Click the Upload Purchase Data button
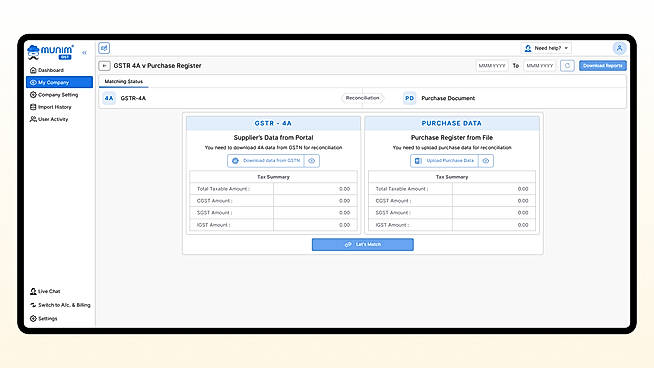This screenshot has height=368, width=654. (x=444, y=161)
